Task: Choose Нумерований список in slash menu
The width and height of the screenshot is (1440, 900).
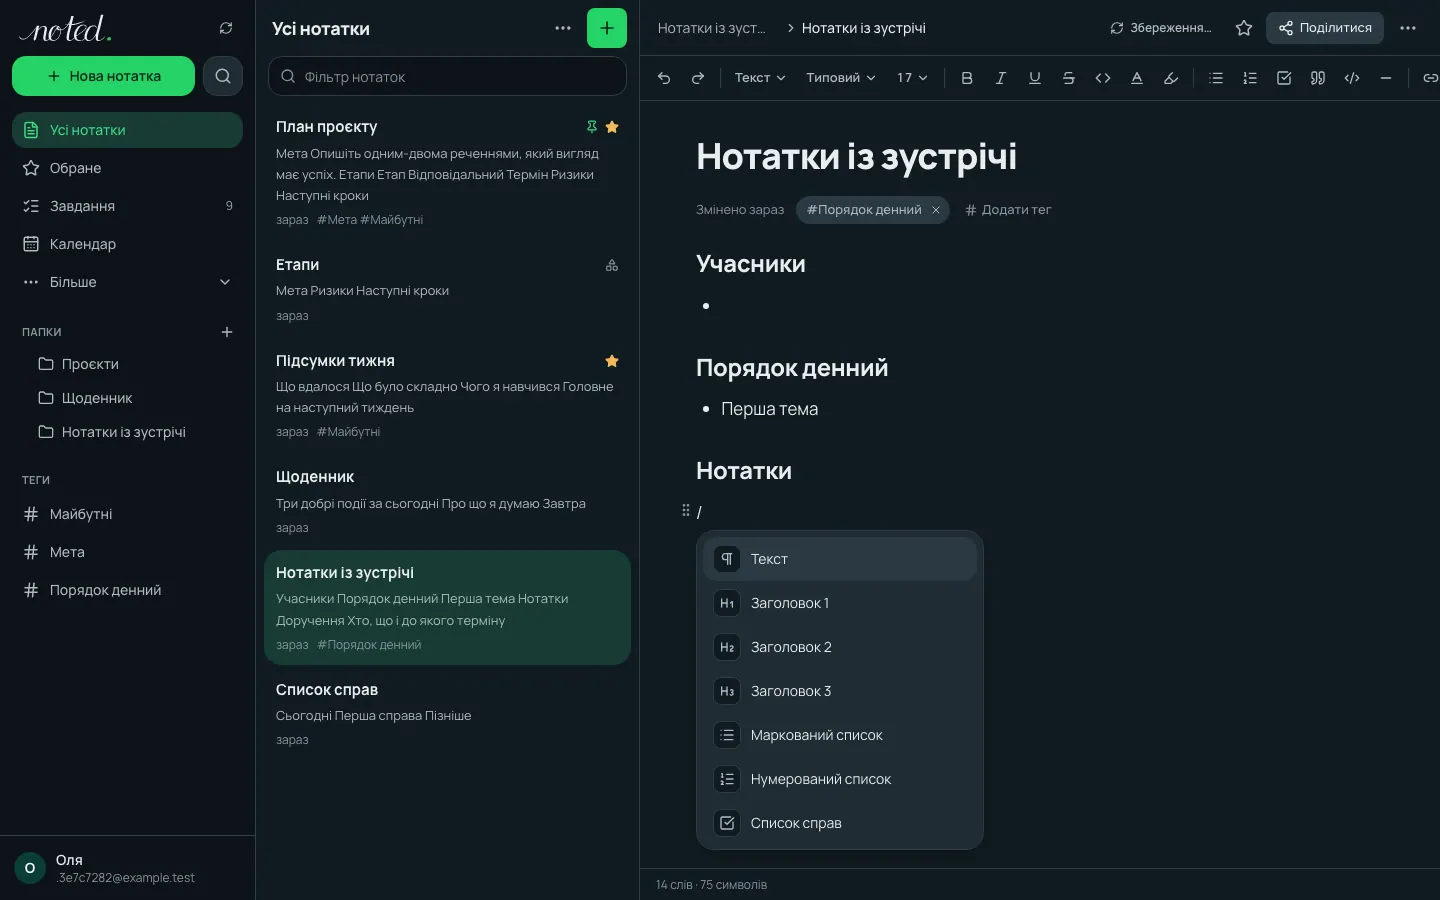Action: pos(840,779)
